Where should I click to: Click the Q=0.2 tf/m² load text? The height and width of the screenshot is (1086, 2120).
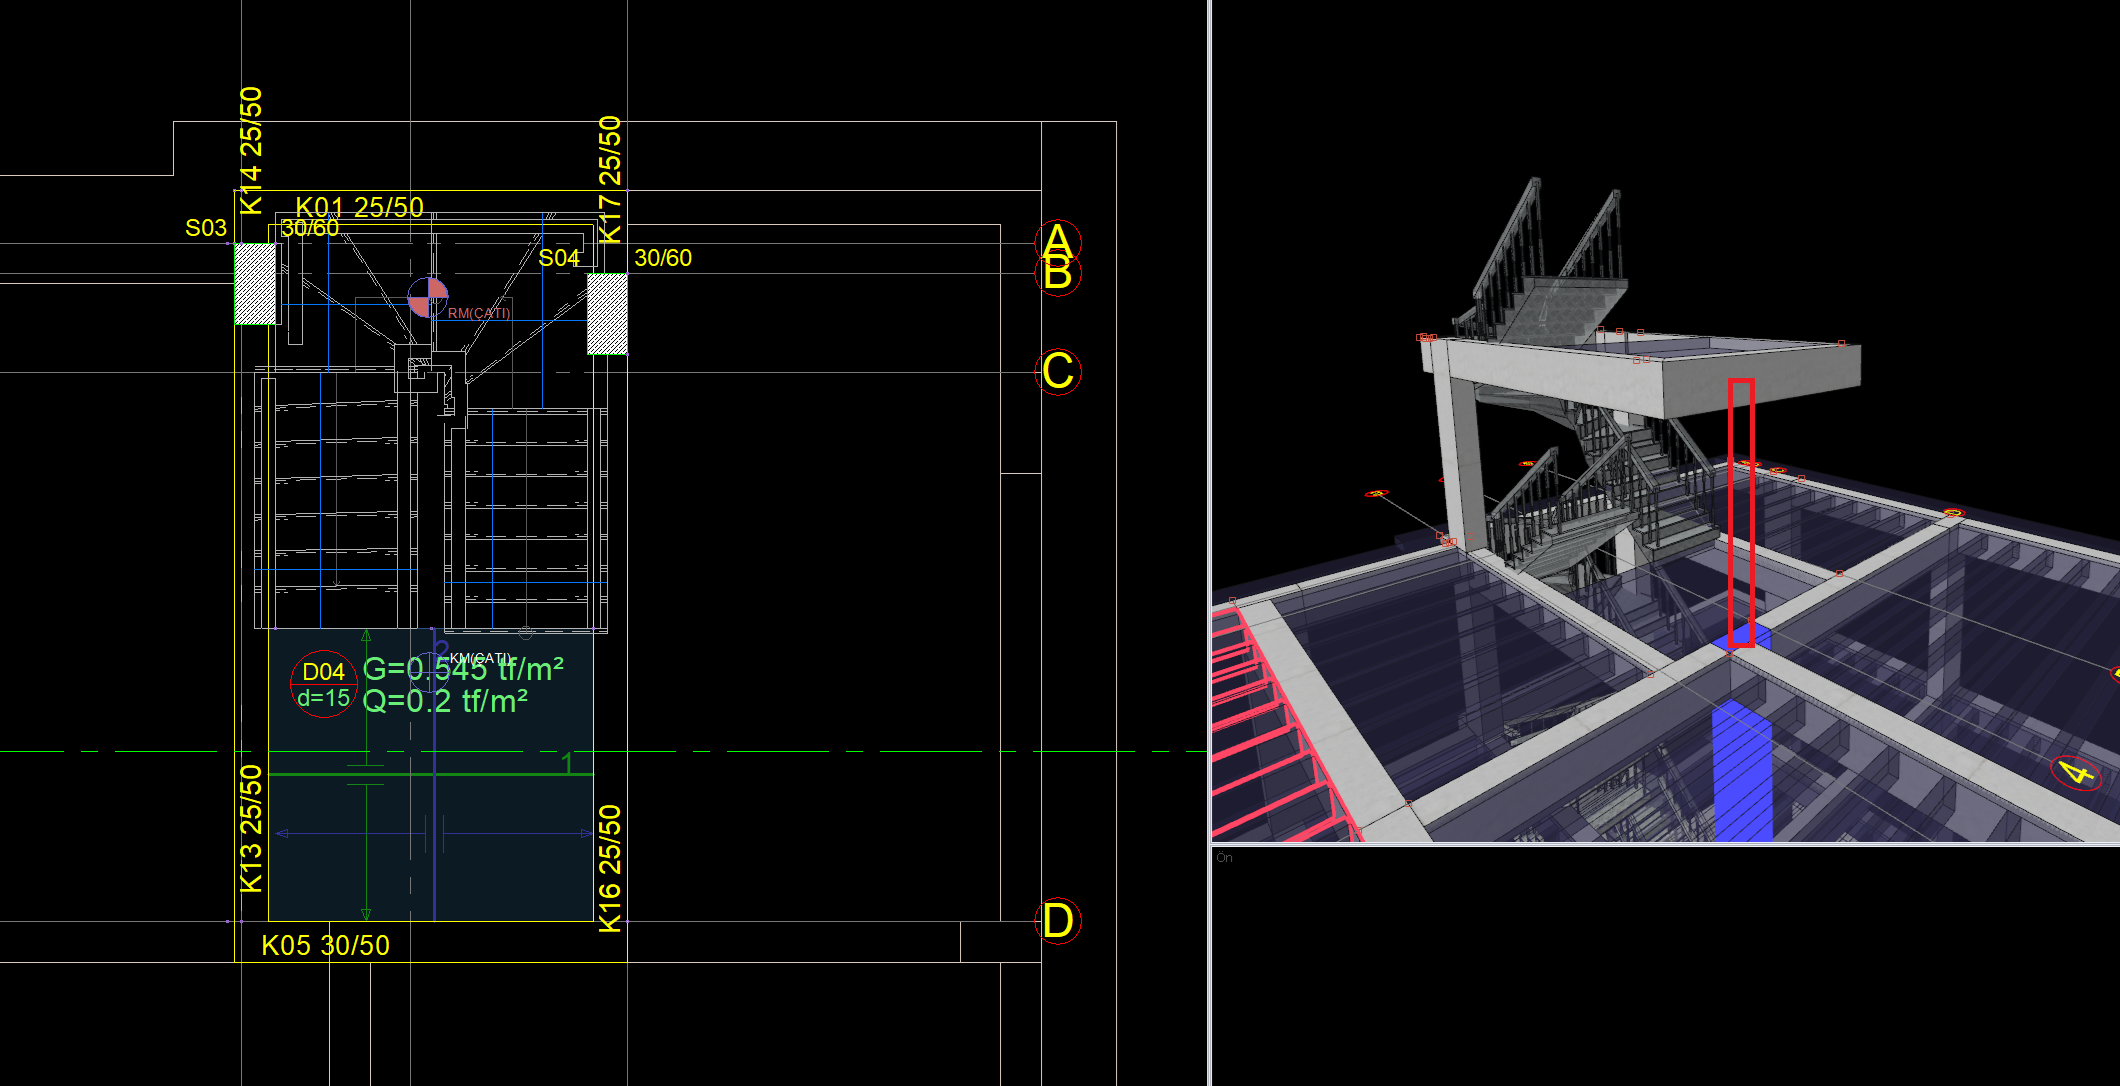[x=445, y=701]
